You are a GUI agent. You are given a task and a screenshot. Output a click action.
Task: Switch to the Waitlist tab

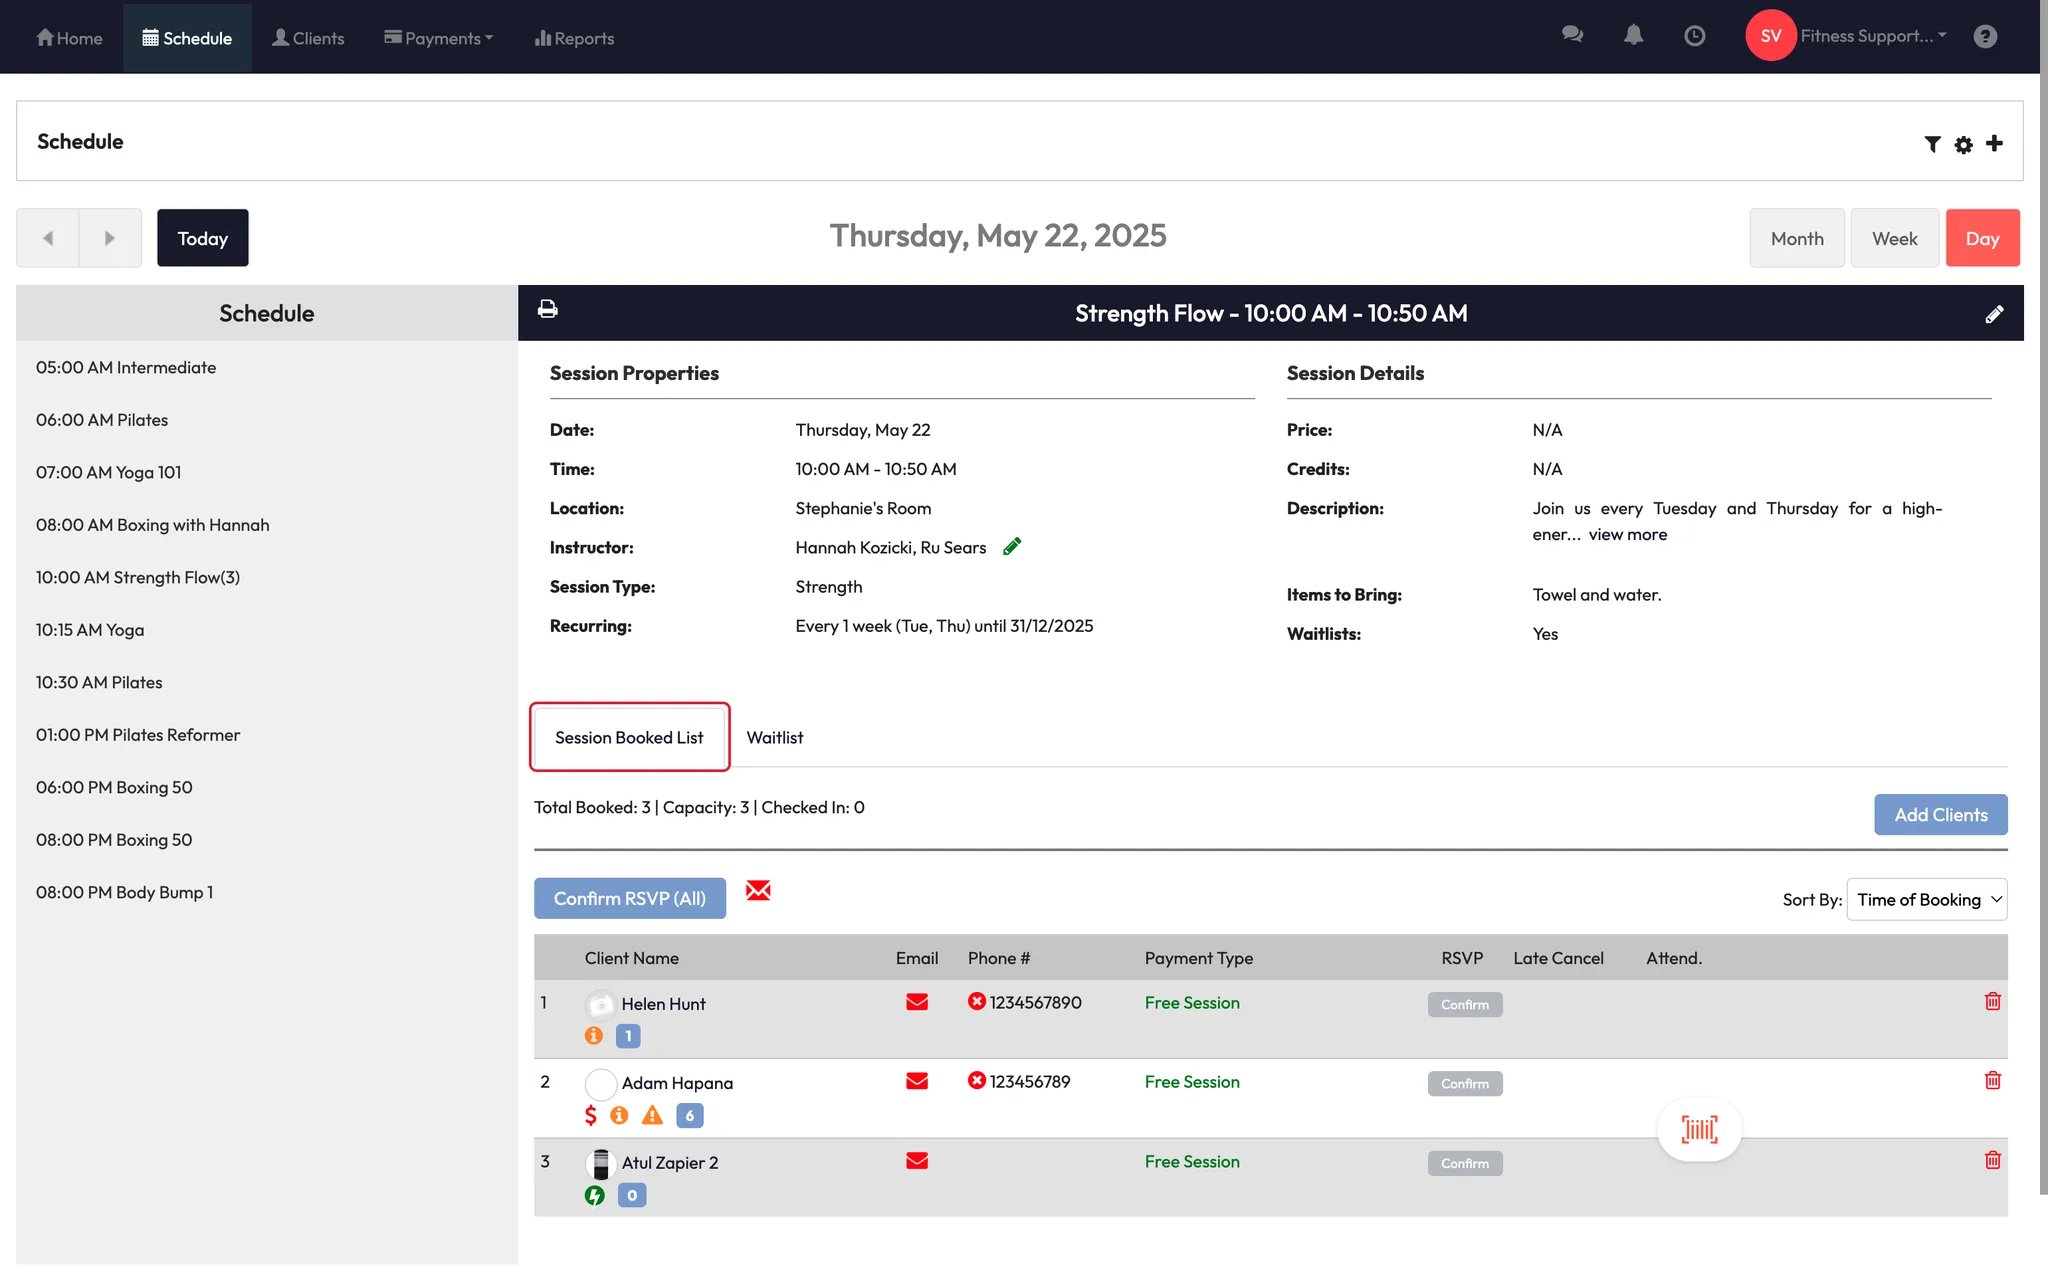(774, 738)
